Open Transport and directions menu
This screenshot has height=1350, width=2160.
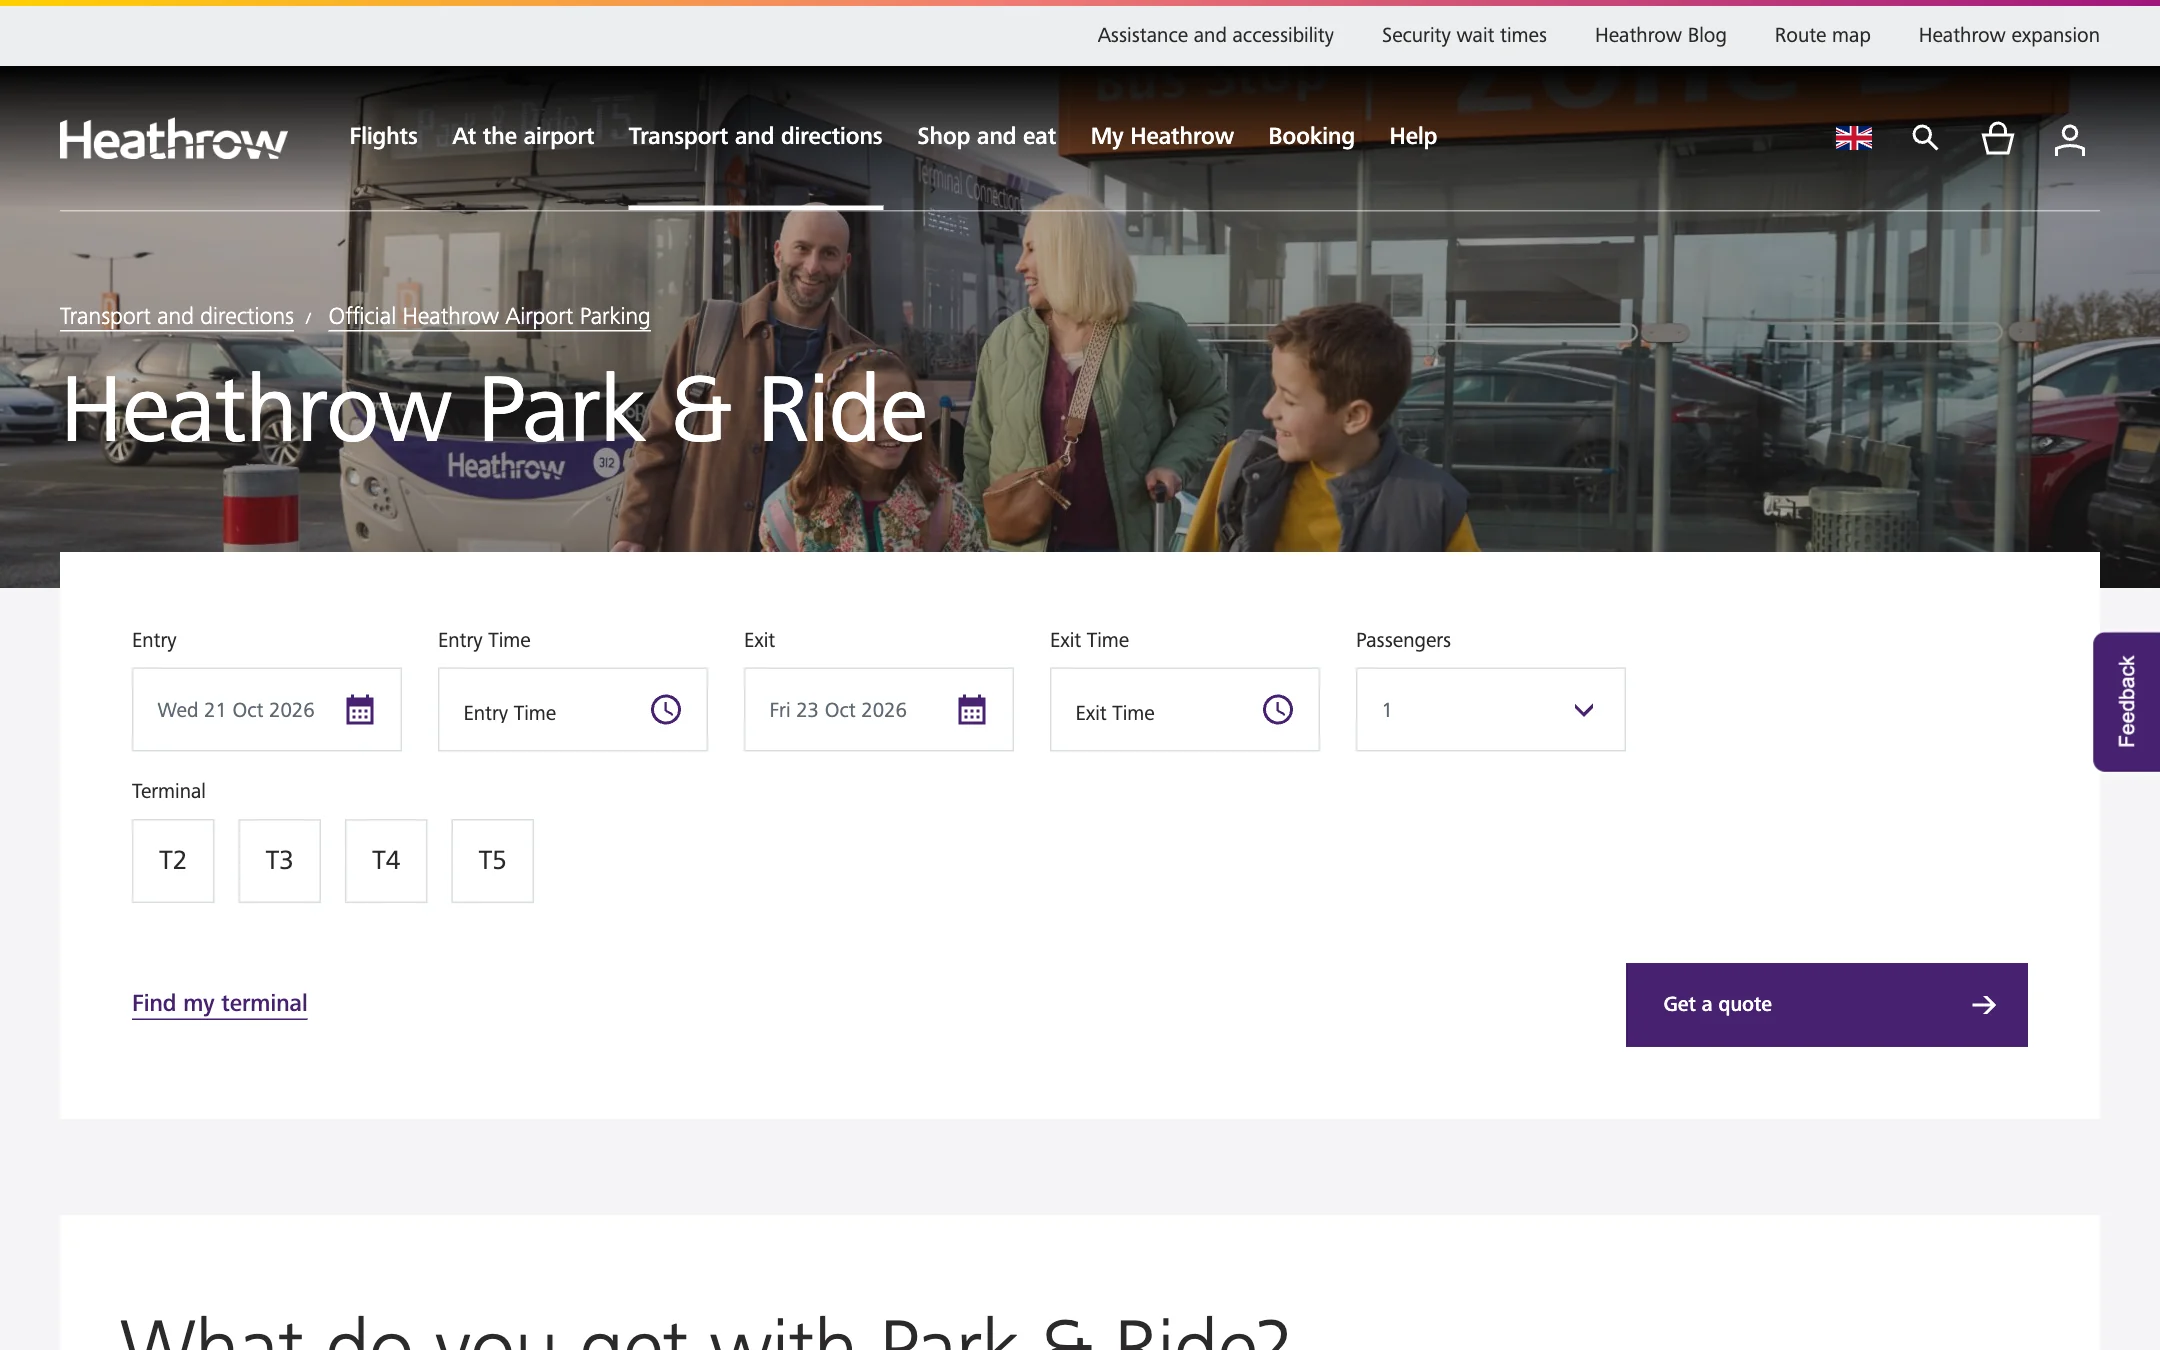[x=755, y=136]
